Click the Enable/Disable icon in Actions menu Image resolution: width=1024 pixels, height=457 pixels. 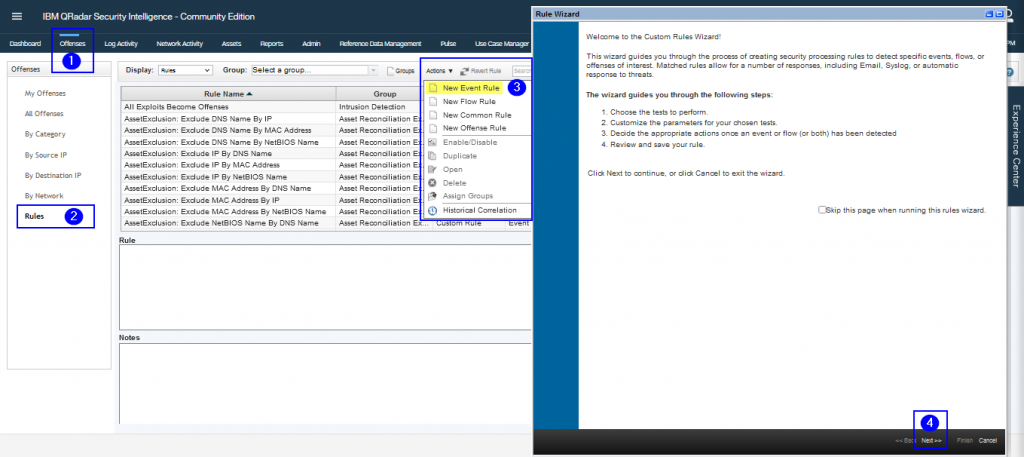[432, 142]
